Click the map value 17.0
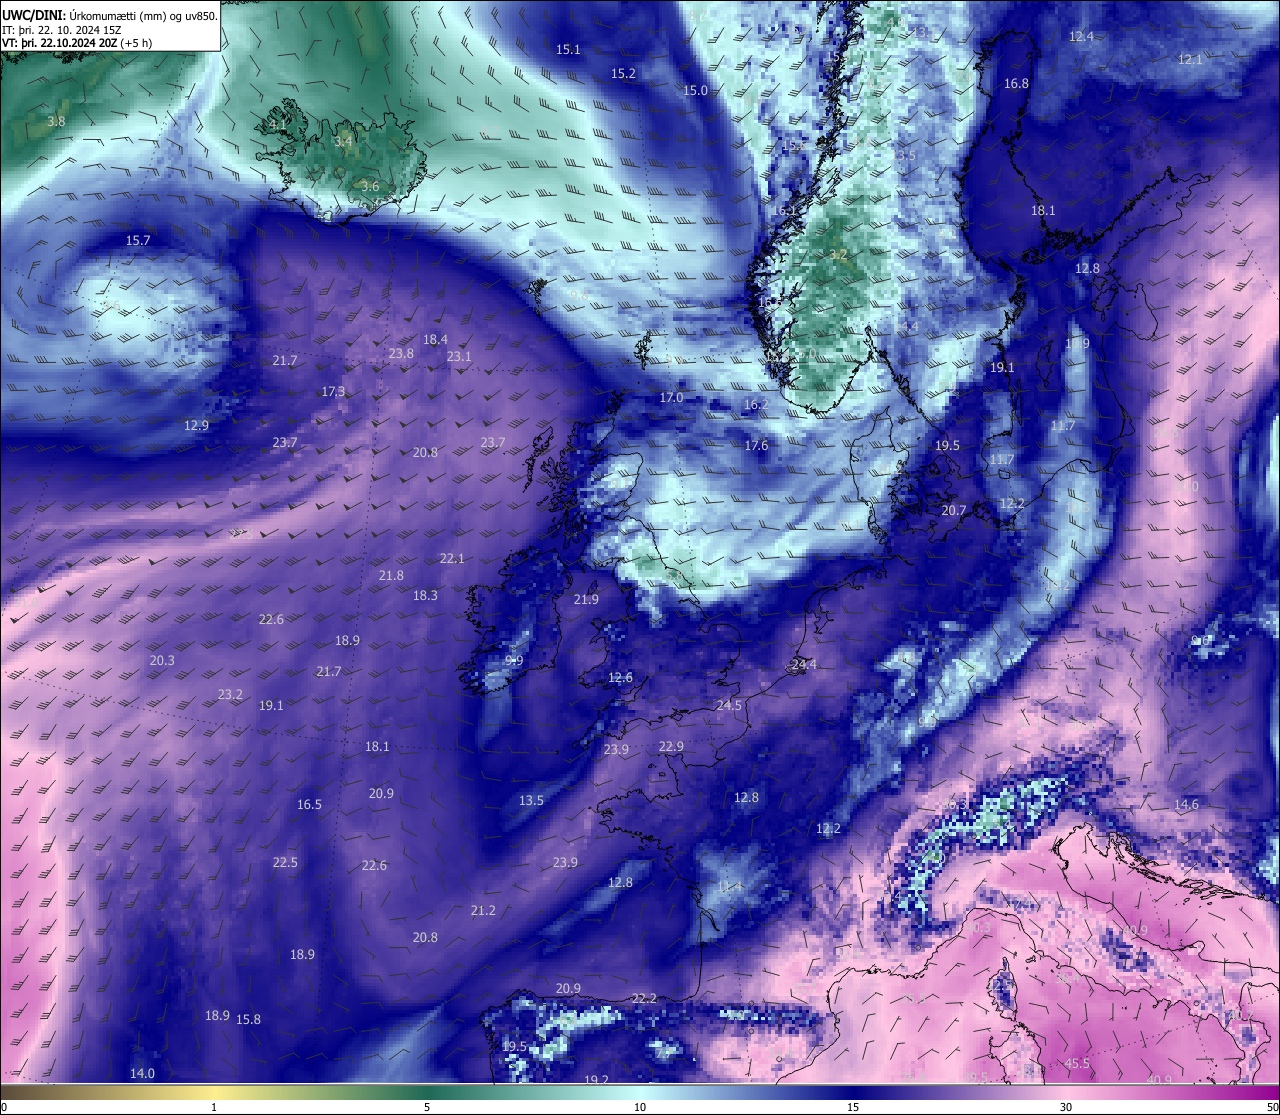This screenshot has width=1280, height=1115. tap(671, 397)
